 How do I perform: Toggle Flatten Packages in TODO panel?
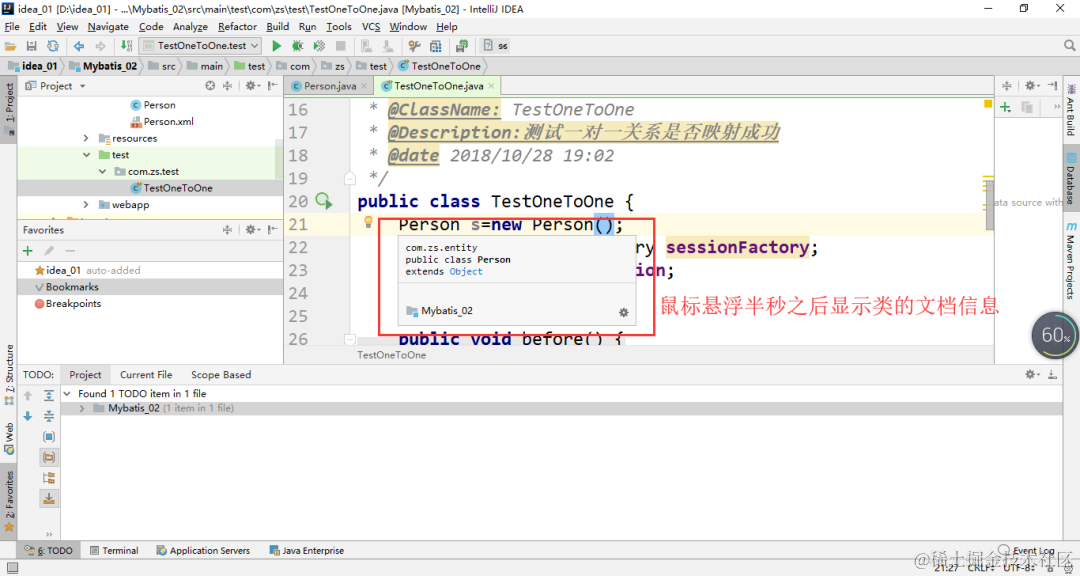[49, 478]
